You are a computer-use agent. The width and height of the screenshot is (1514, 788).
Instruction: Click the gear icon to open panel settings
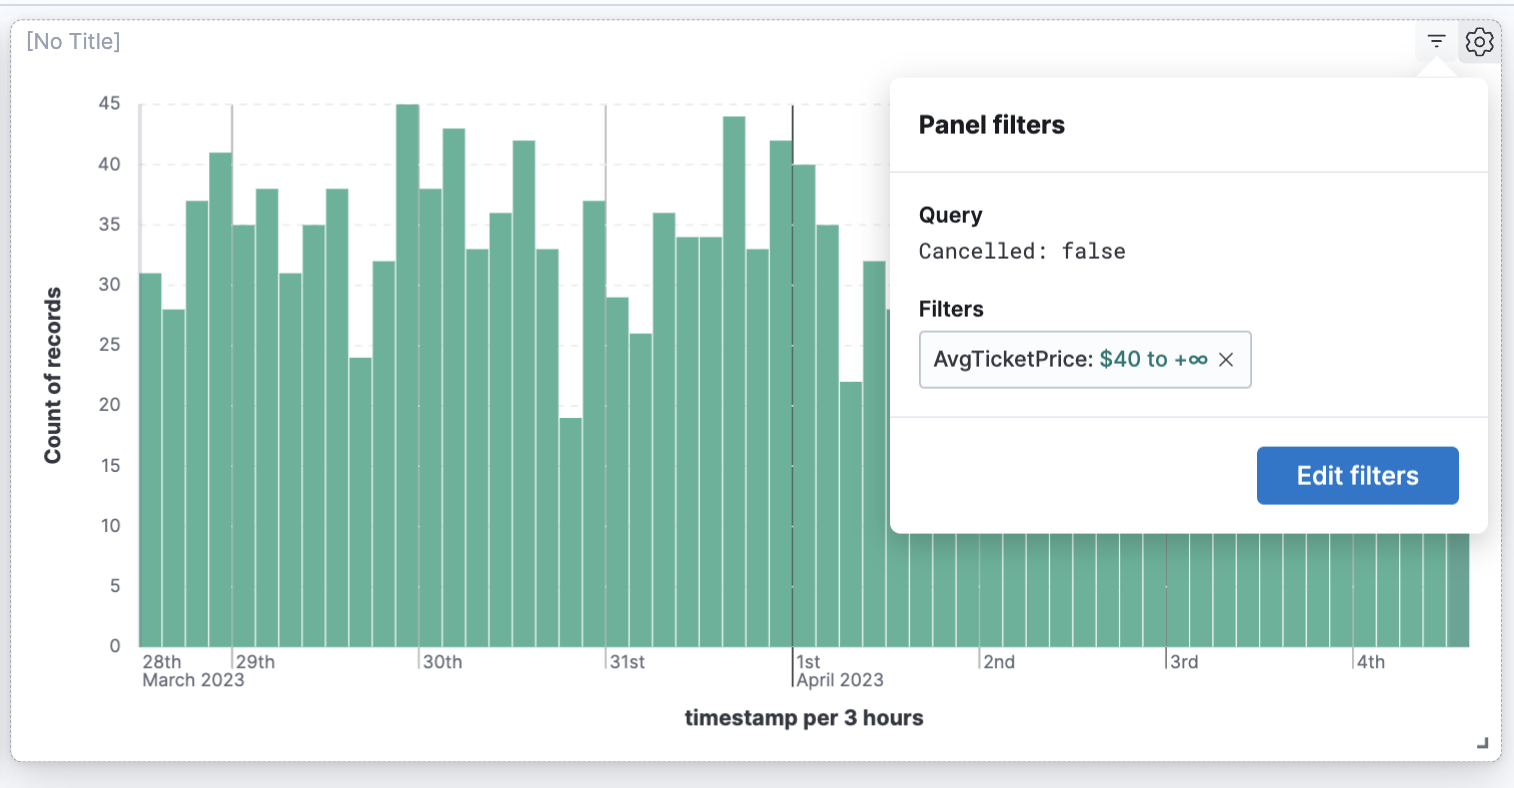coord(1479,41)
